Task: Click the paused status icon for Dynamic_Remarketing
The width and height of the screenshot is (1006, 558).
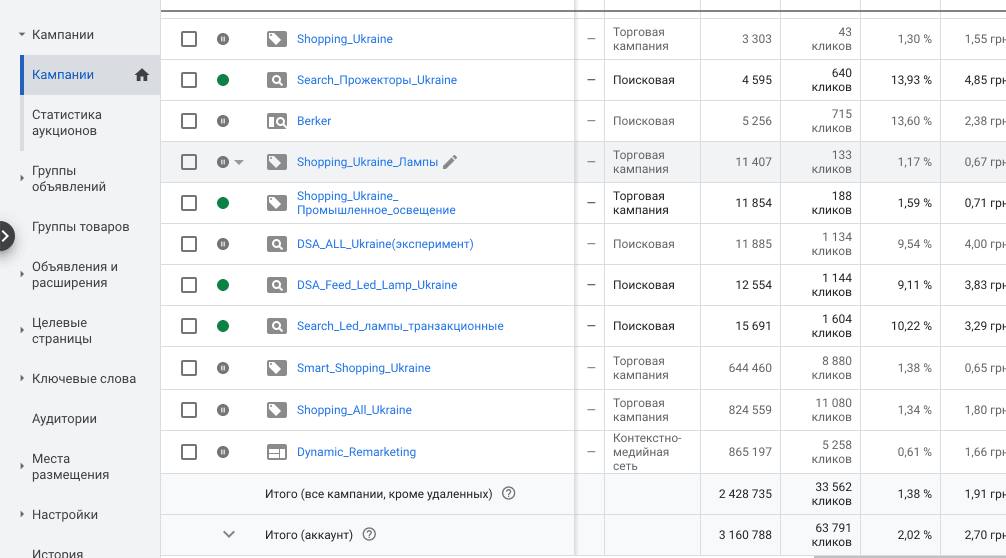Action: click(x=223, y=452)
